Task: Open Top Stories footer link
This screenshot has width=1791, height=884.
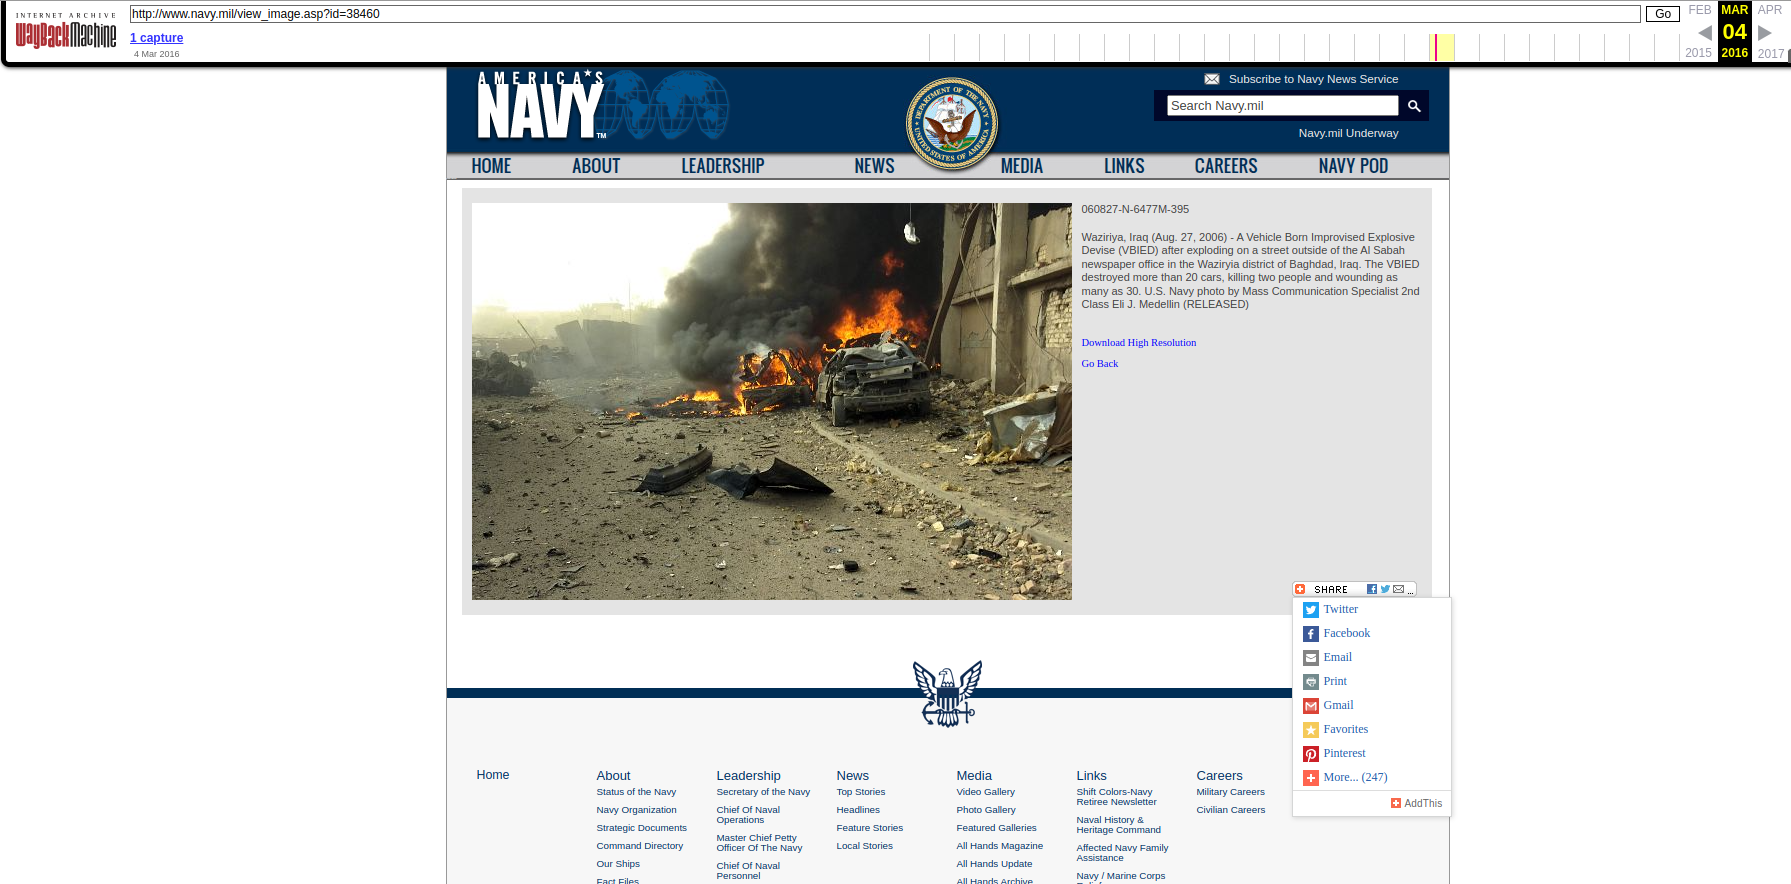Action: tap(860, 792)
